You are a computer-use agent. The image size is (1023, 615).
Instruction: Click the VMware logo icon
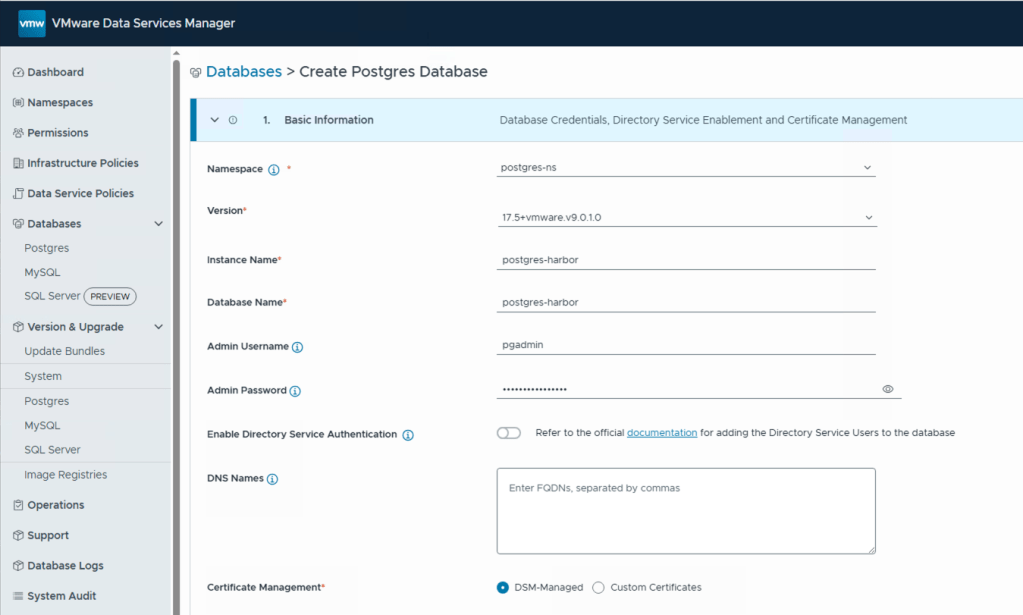(32, 23)
